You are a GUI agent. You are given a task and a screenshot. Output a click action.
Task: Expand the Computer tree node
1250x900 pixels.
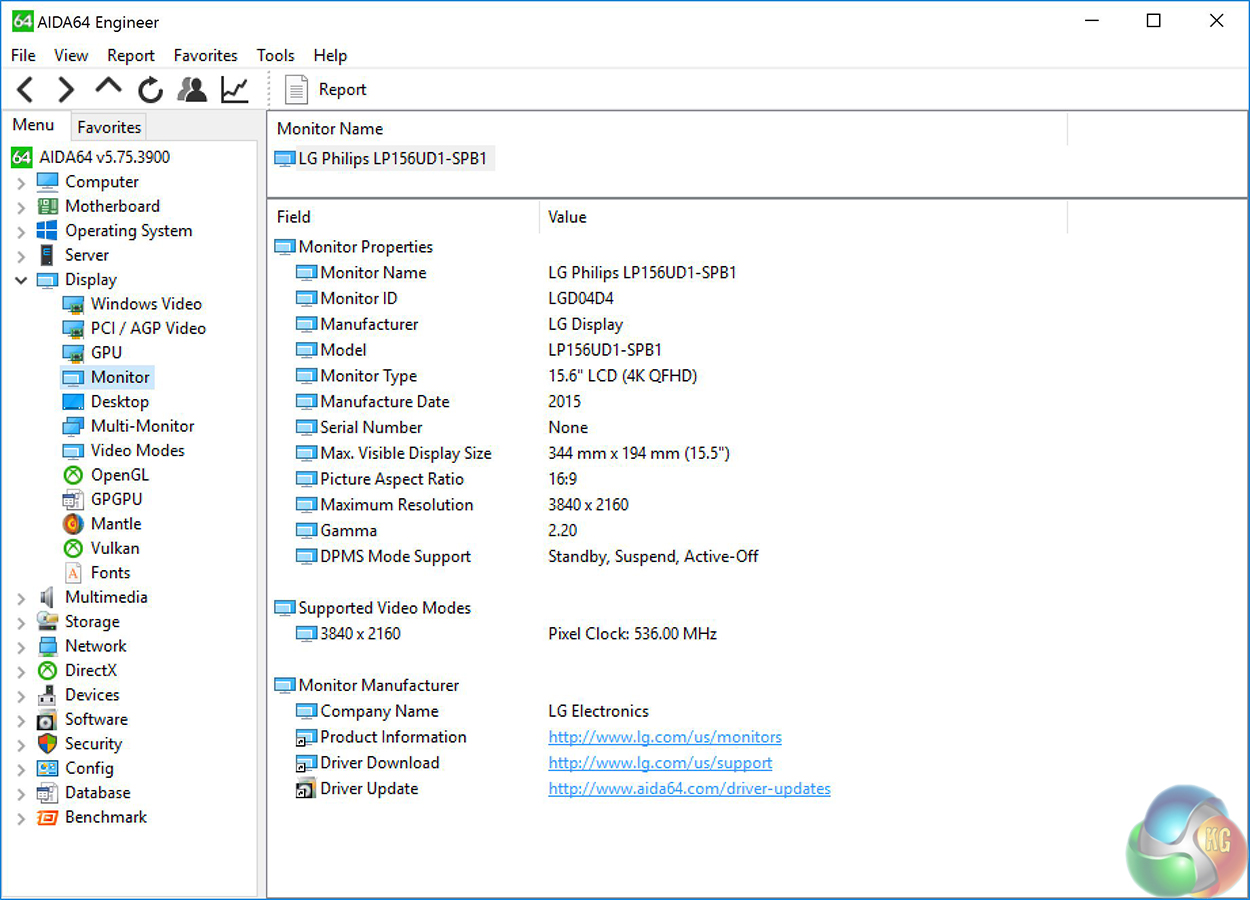click(21, 183)
